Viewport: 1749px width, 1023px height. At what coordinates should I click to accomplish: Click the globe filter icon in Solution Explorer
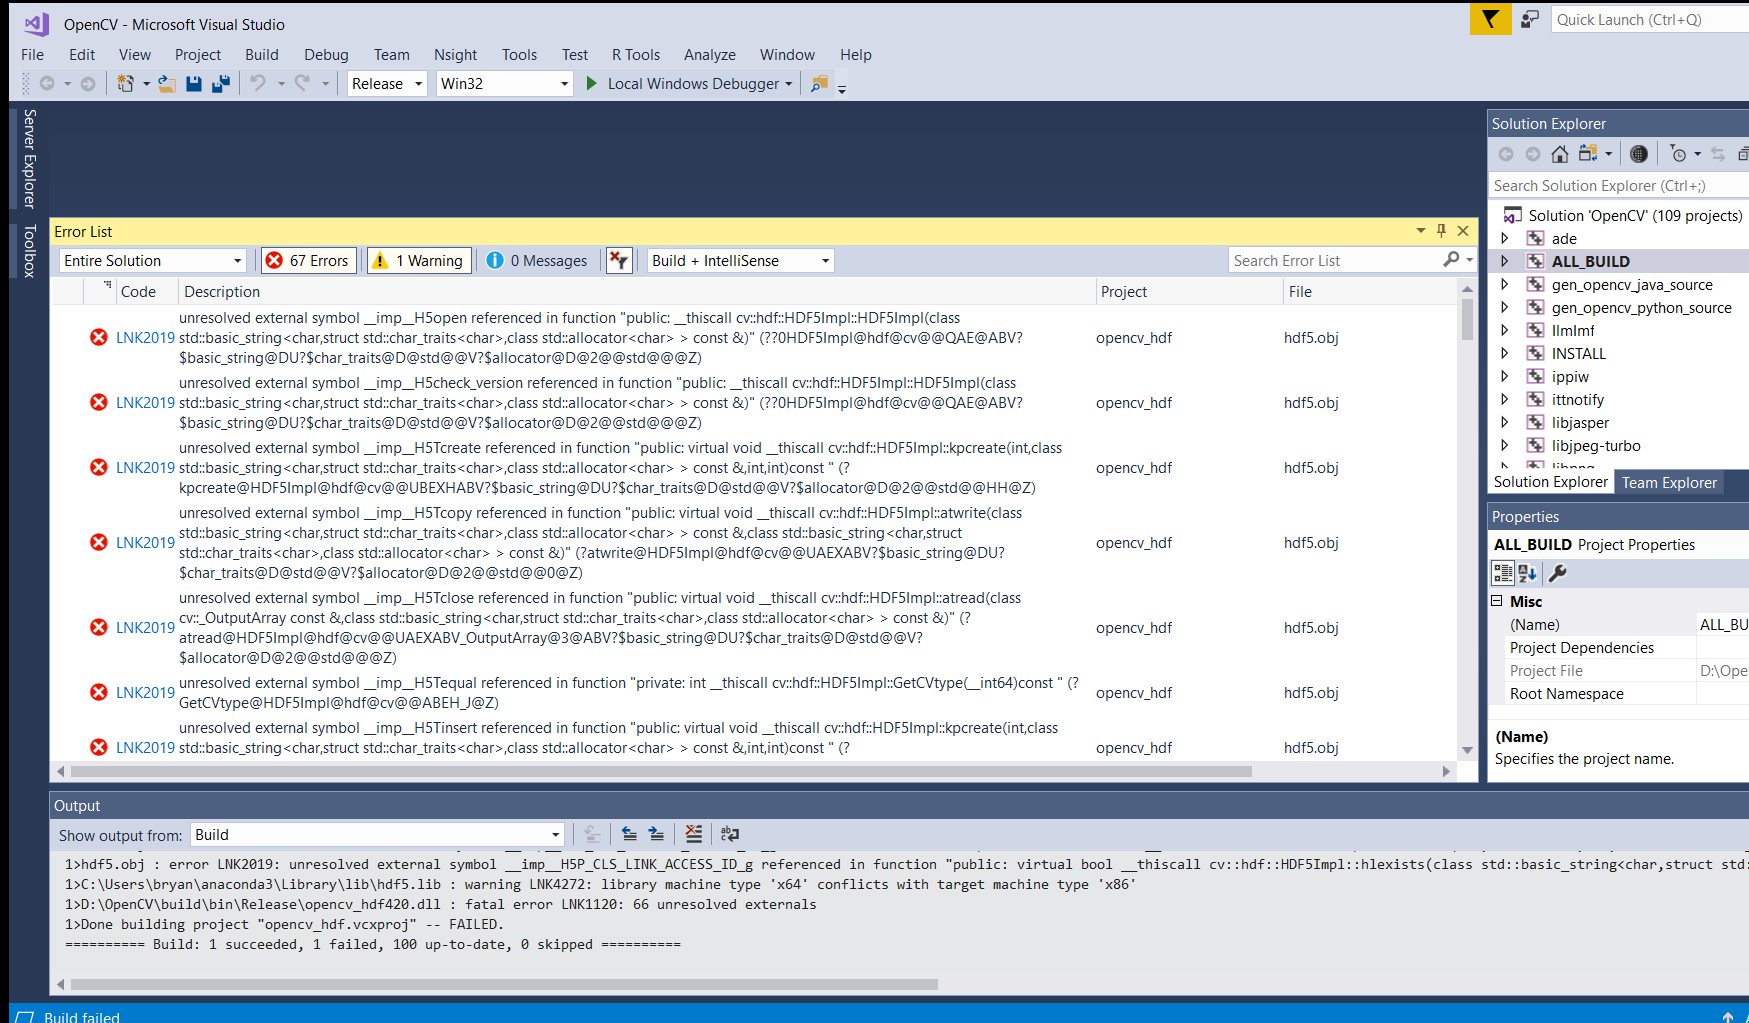(1638, 154)
